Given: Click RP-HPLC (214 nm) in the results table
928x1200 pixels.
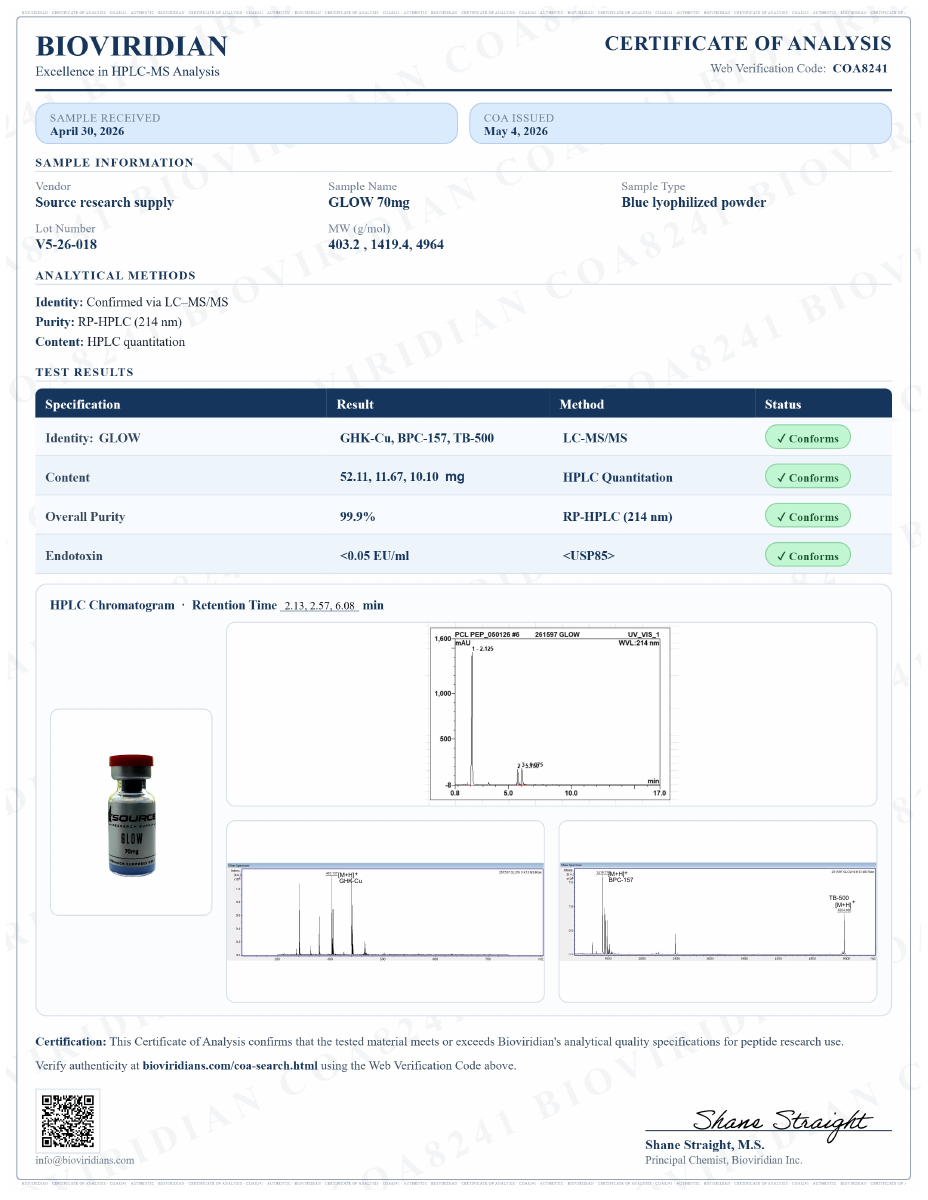Looking at the screenshot, I should (x=618, y=516).
